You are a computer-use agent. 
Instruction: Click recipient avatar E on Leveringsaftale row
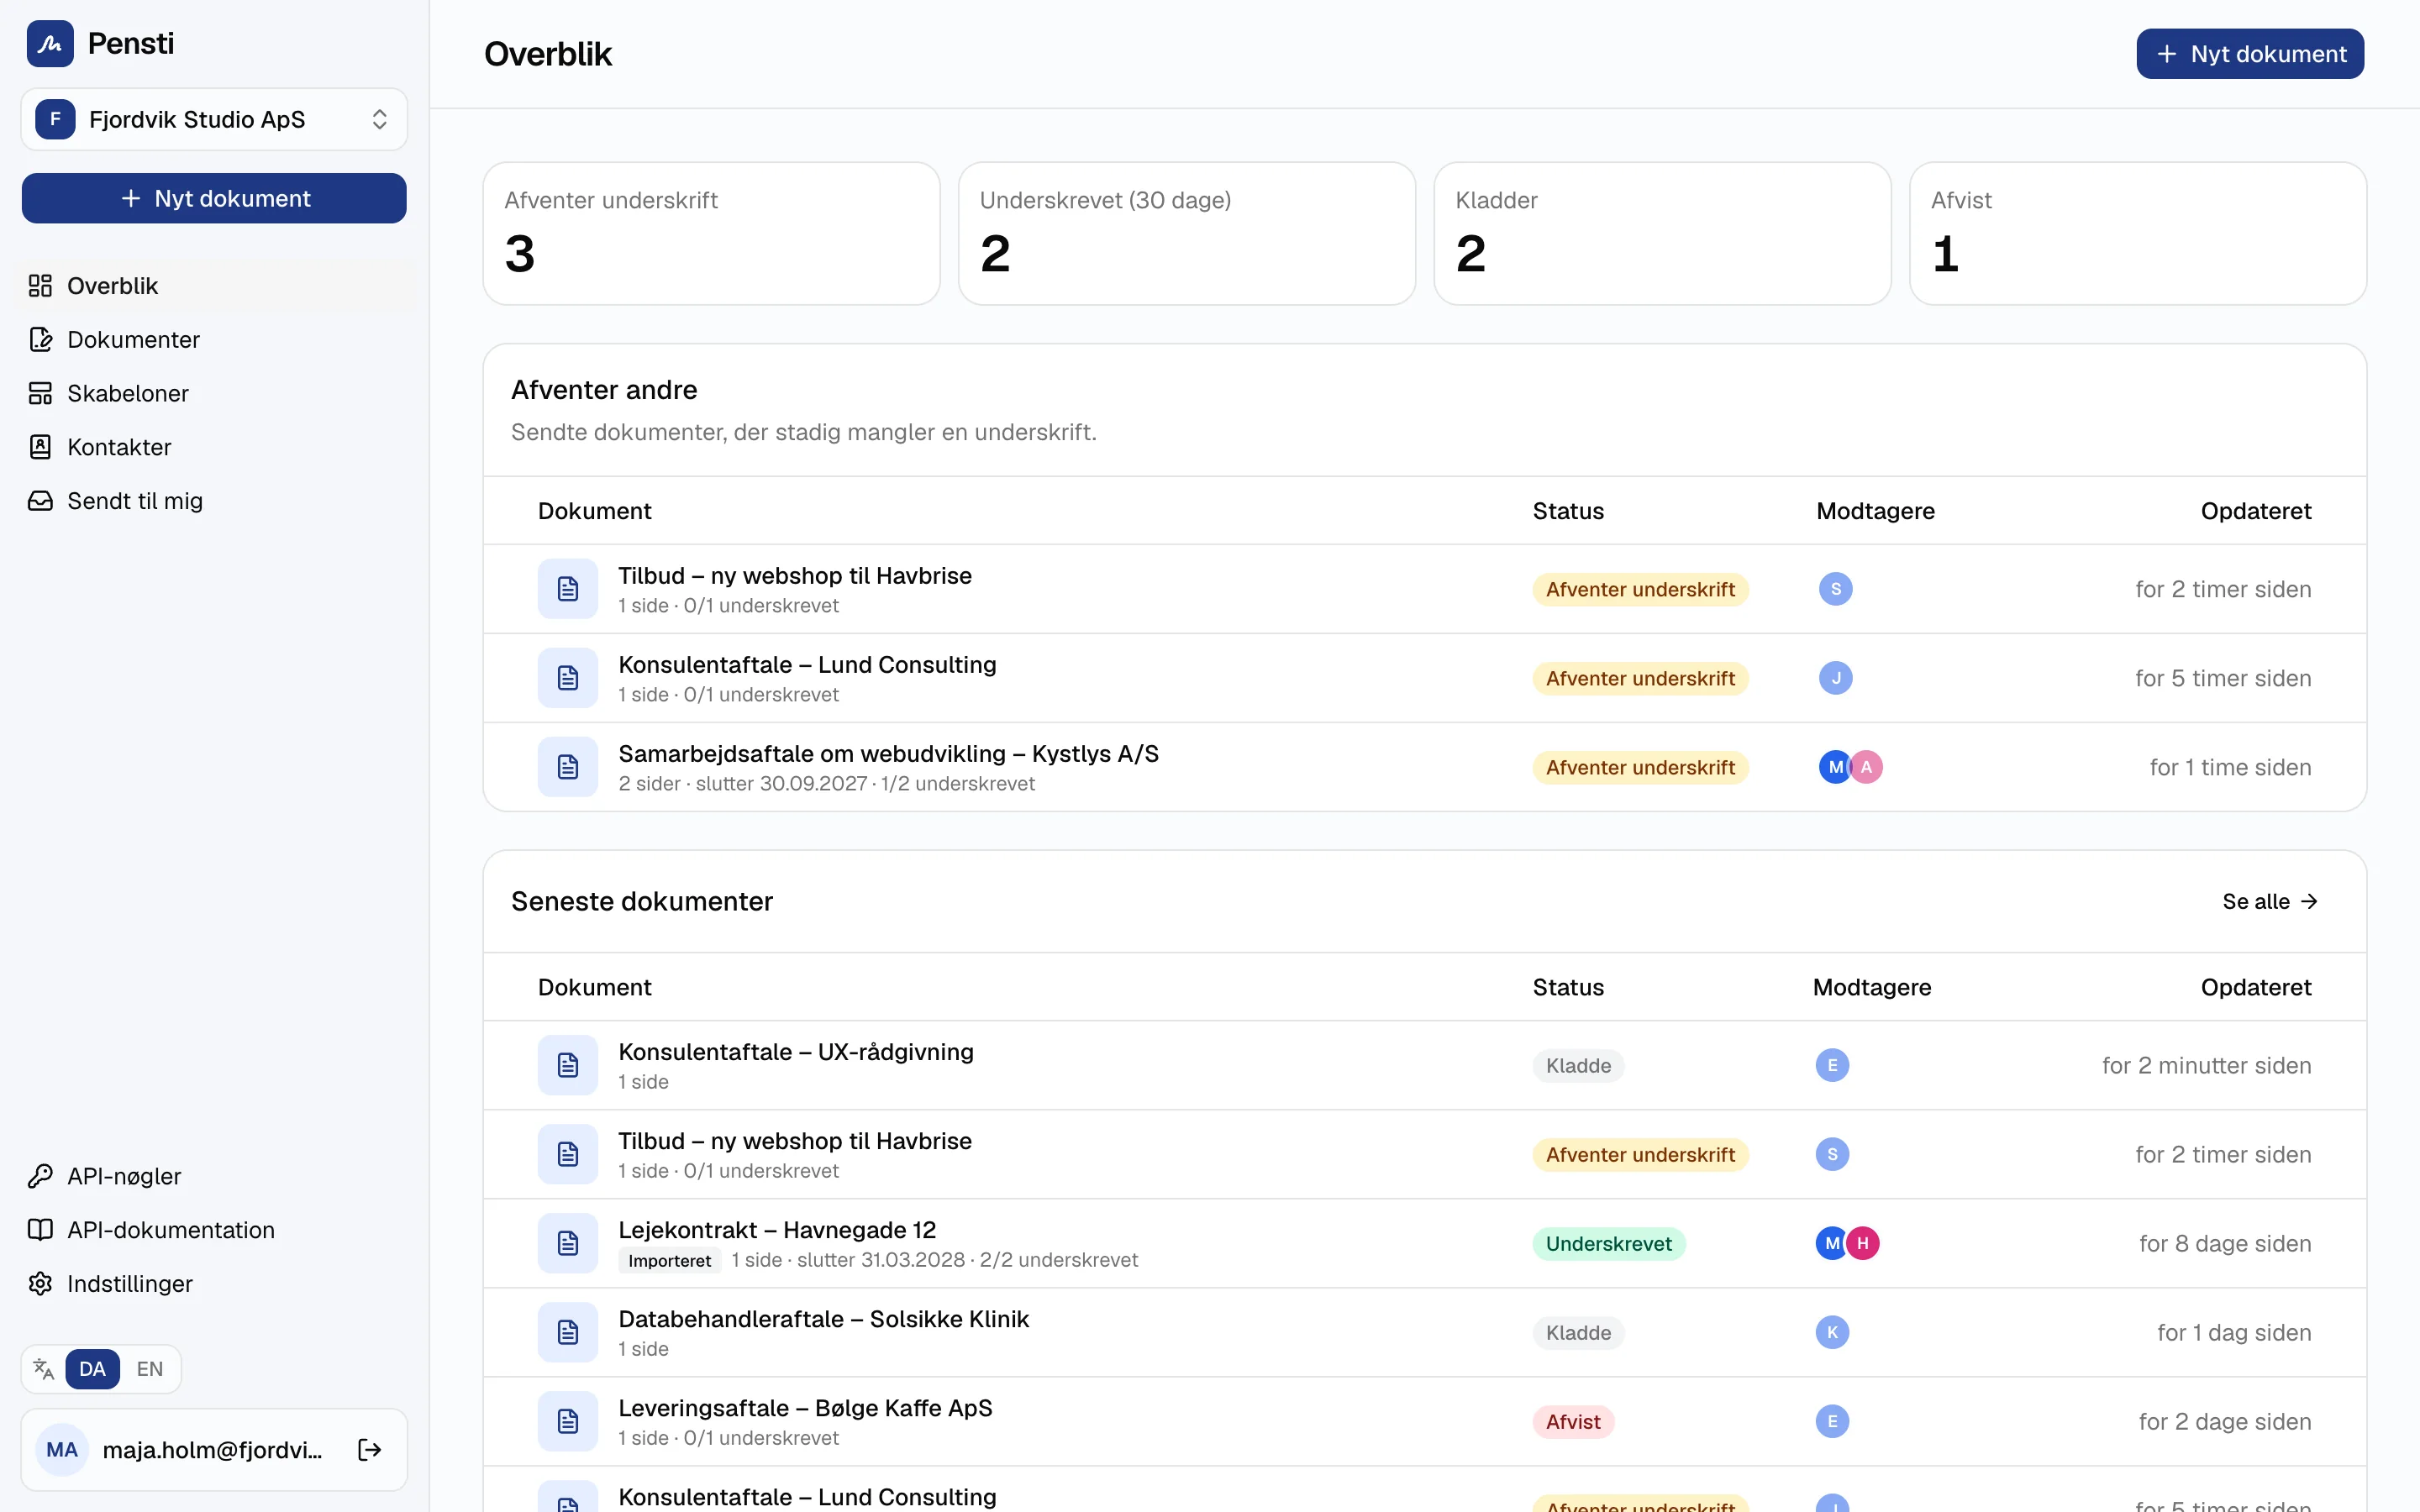(x=1832, y=1421)
